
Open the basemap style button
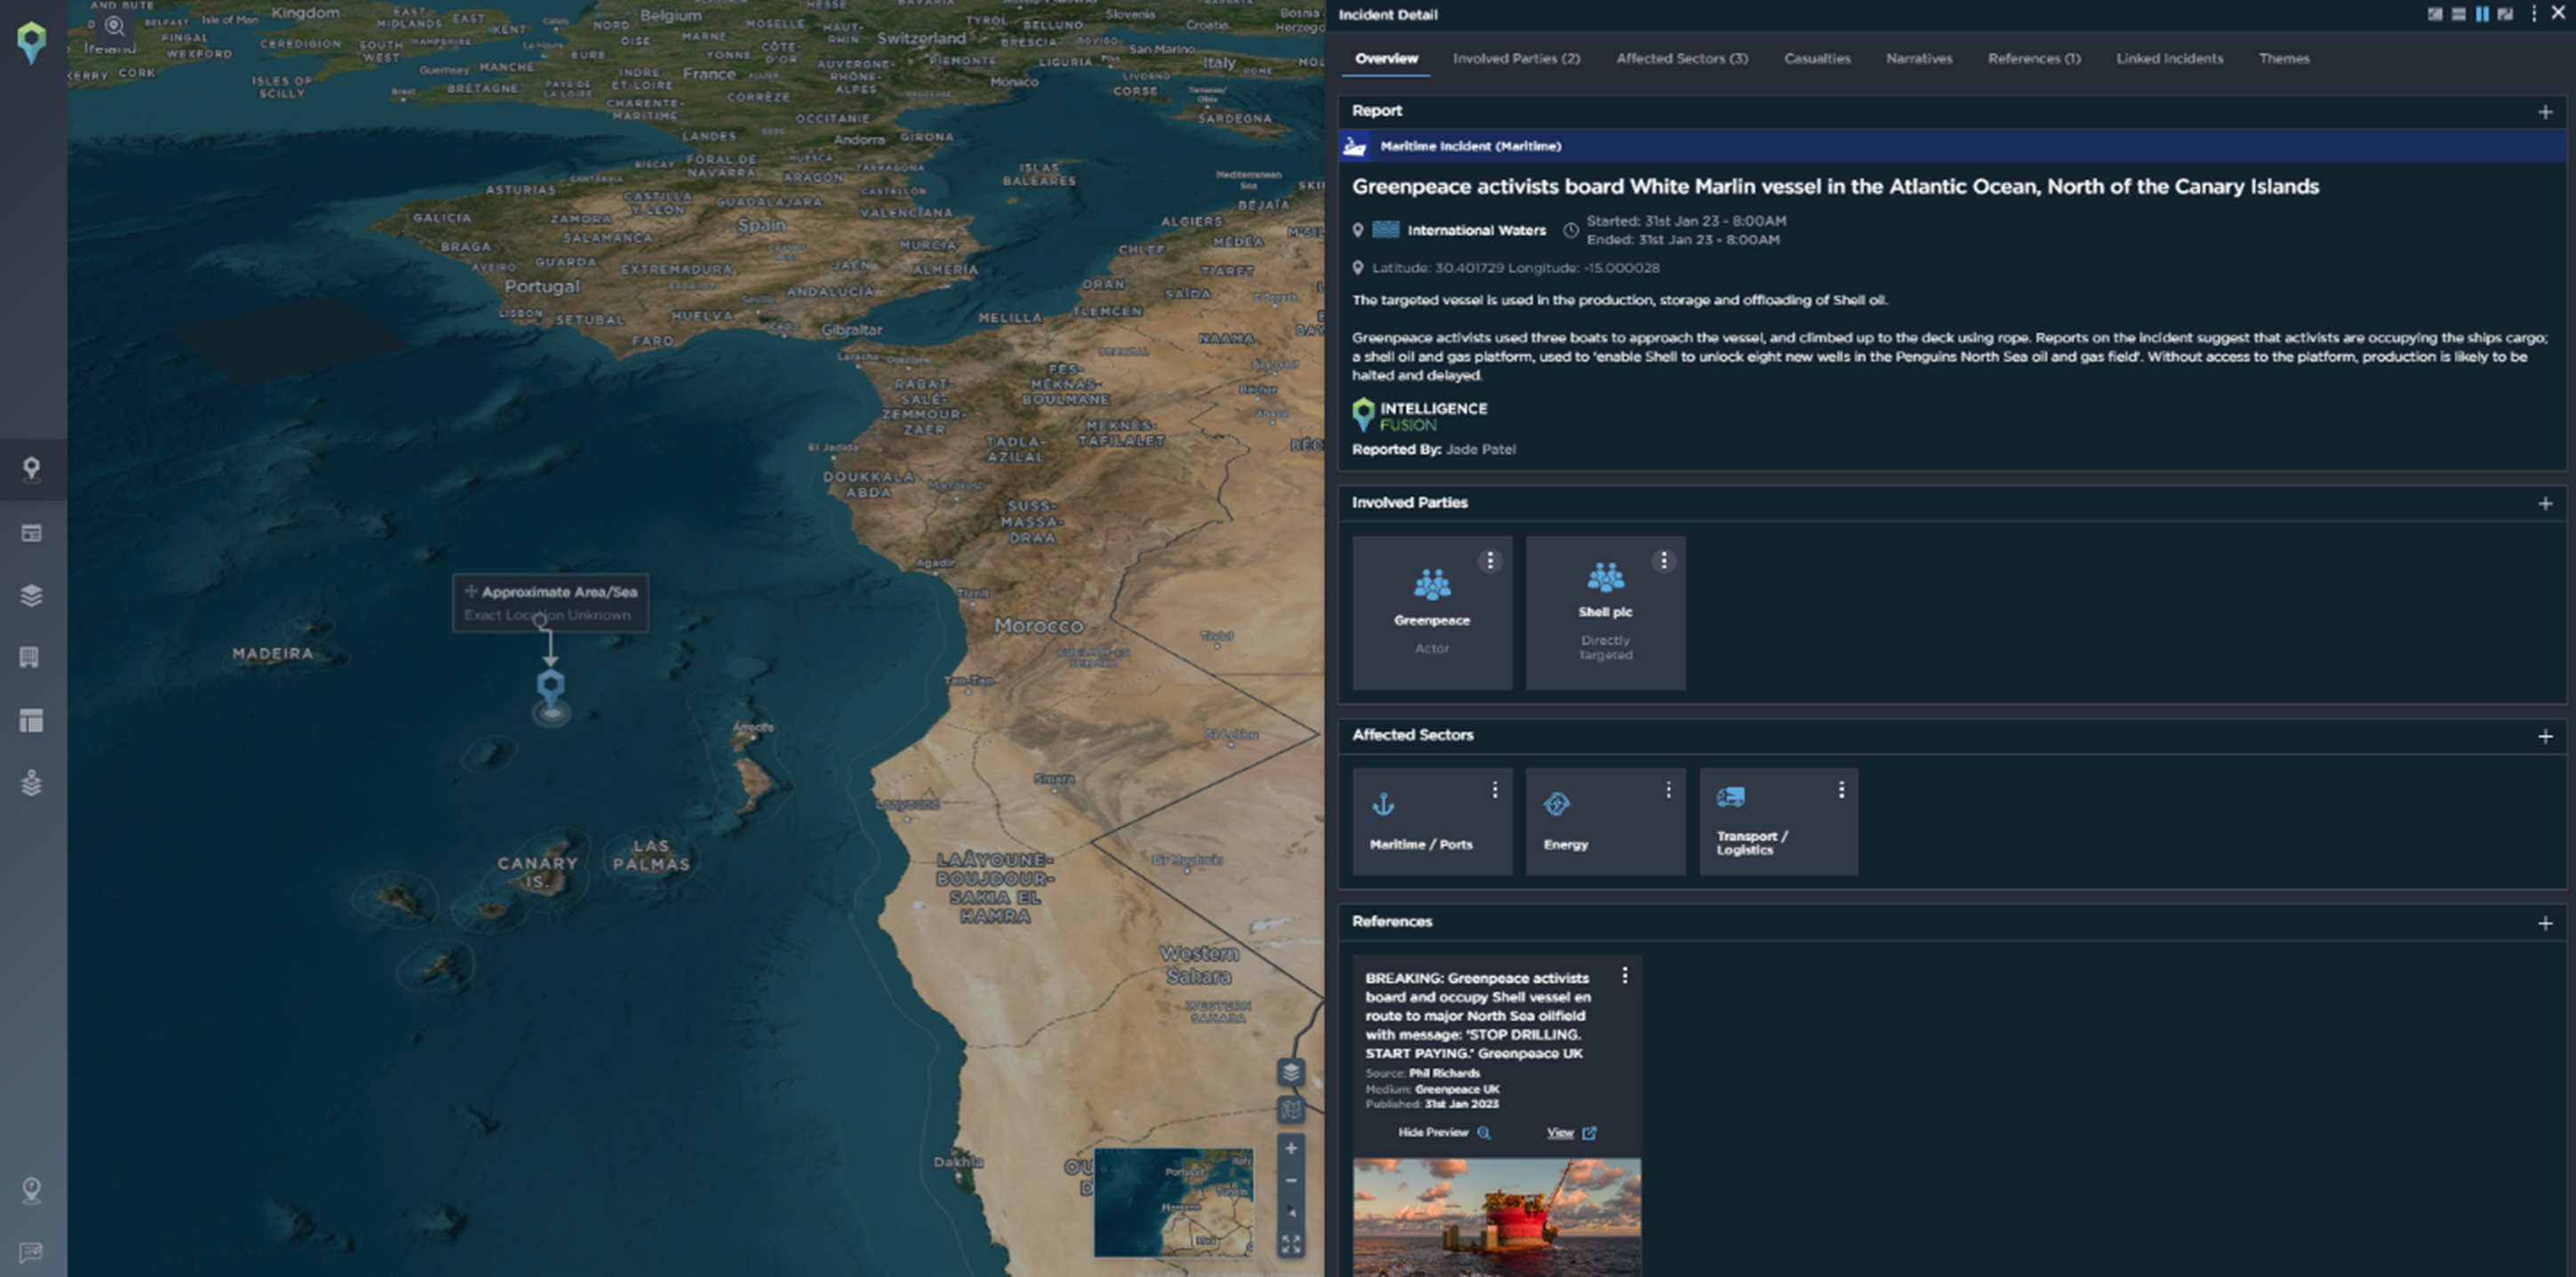[x=1291, y=1109]
